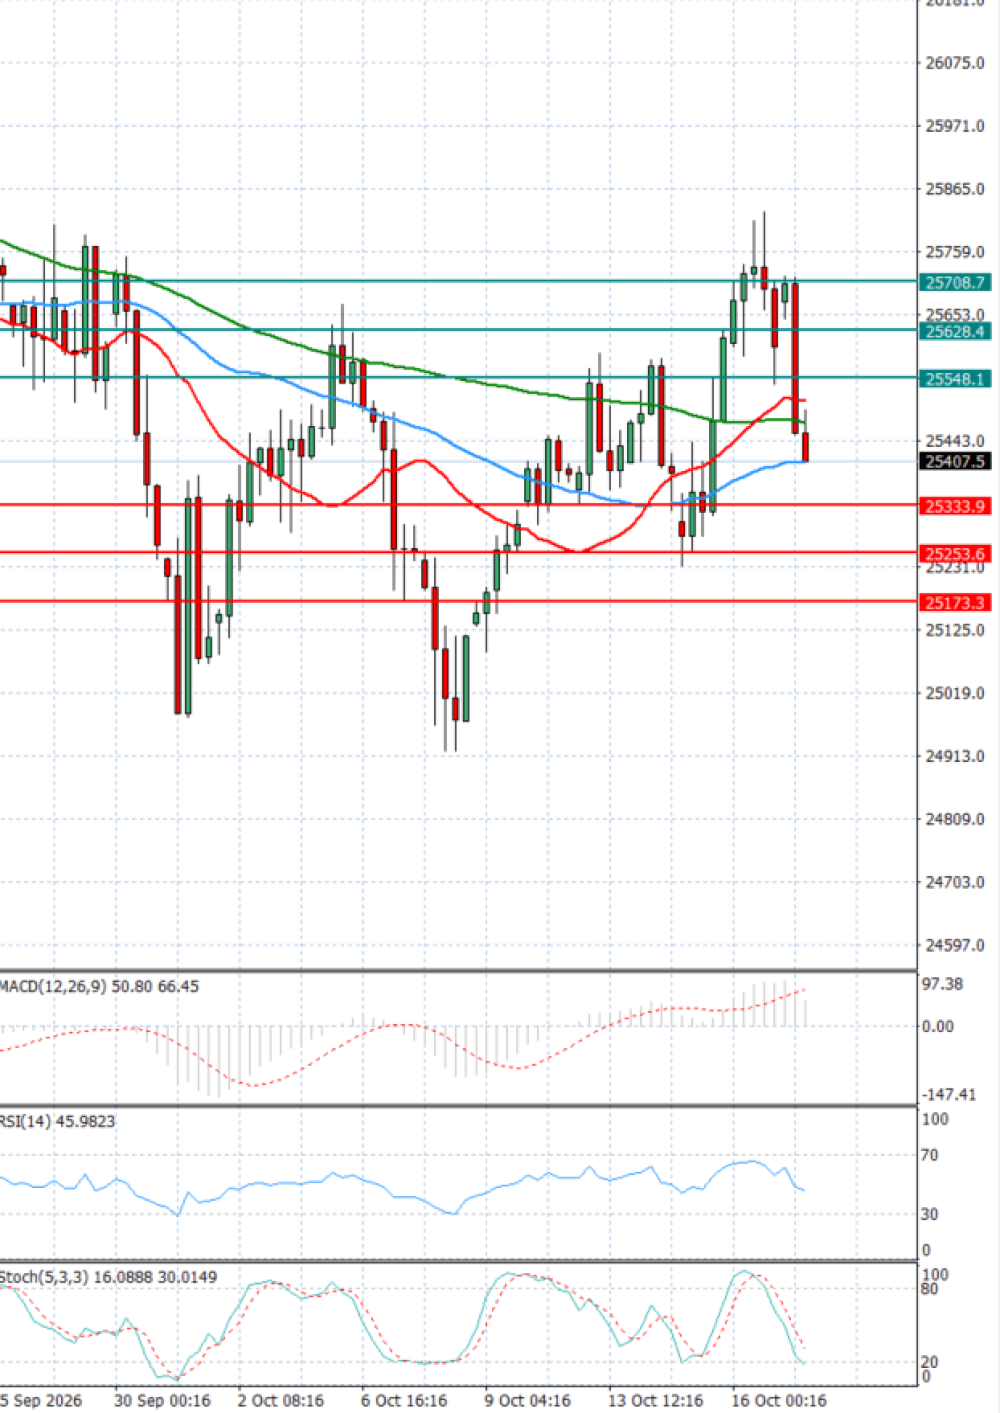This screenshot has width=1000, height=1413.
Task: Click the 30 Sep 00:16 time axis label
Action: tap(162, 1400)
